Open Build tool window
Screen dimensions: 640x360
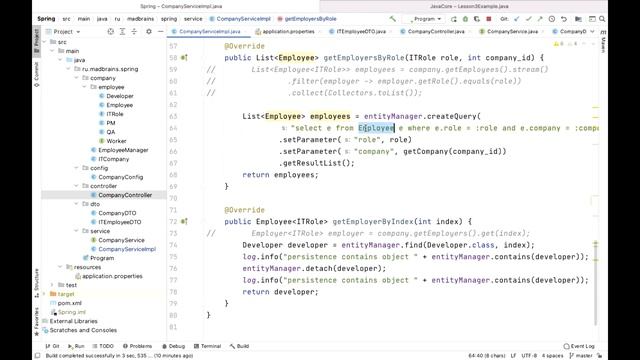[x=239, y=346]
